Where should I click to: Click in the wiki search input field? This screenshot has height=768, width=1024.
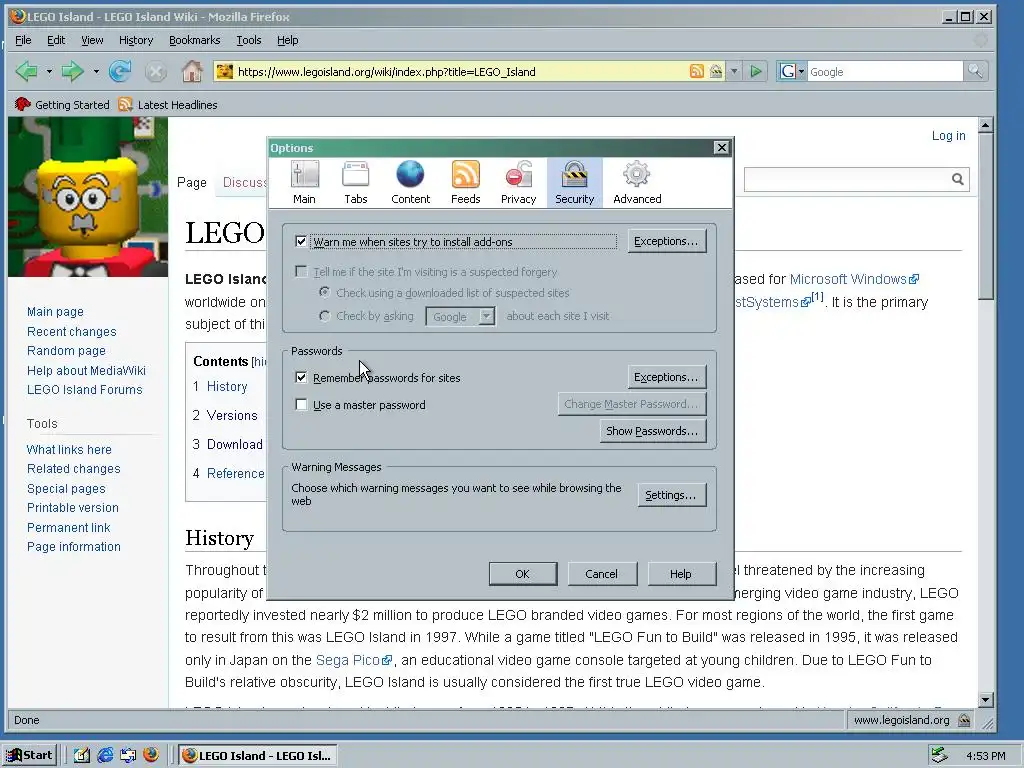pyautogui.click(x=846, y=179)
